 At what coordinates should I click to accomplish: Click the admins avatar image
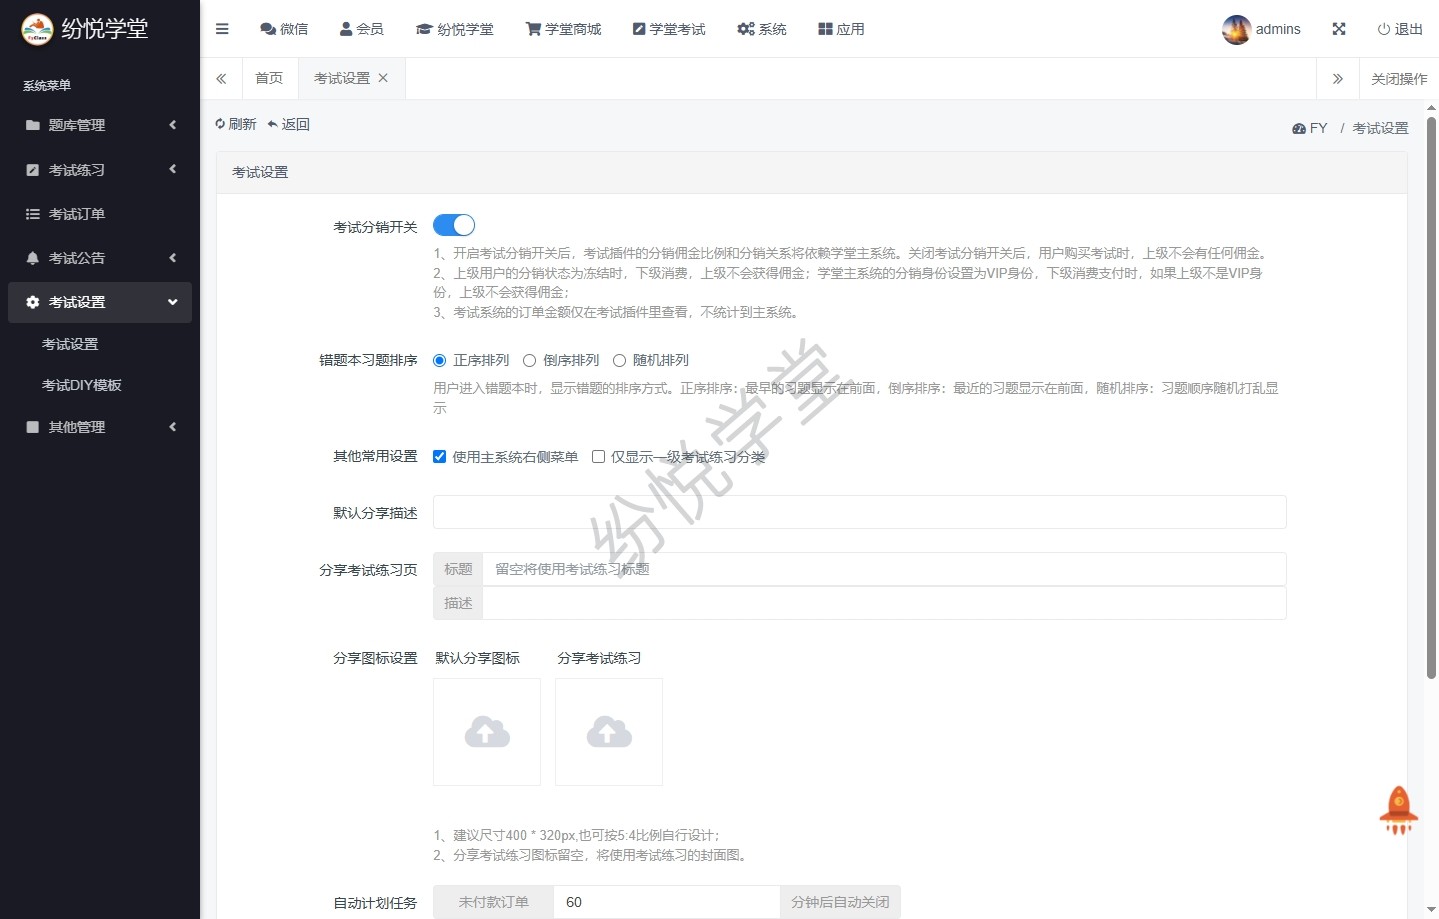click(x=1236, y=29)
